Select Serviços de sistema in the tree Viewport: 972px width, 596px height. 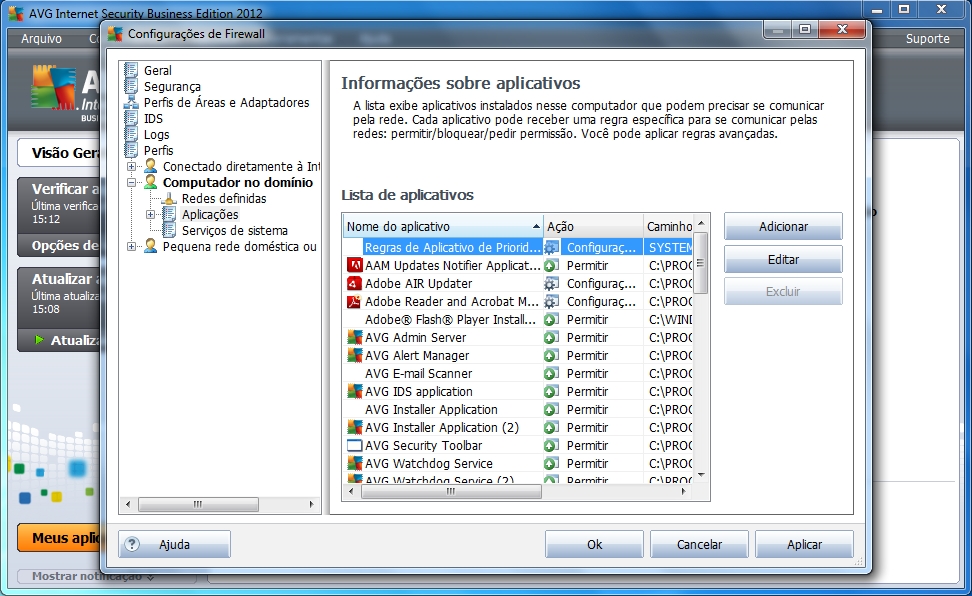[x=234, y=230]
